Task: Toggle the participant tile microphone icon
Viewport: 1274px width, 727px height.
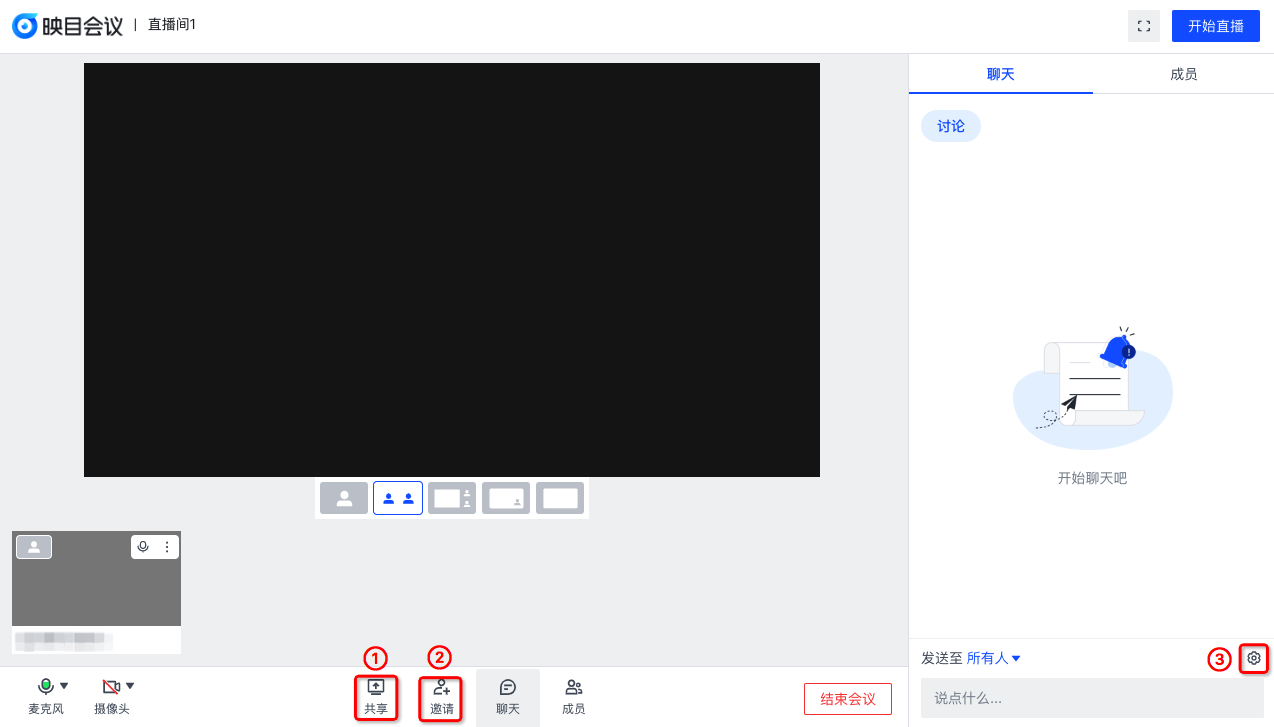Action: pos(143,547)
